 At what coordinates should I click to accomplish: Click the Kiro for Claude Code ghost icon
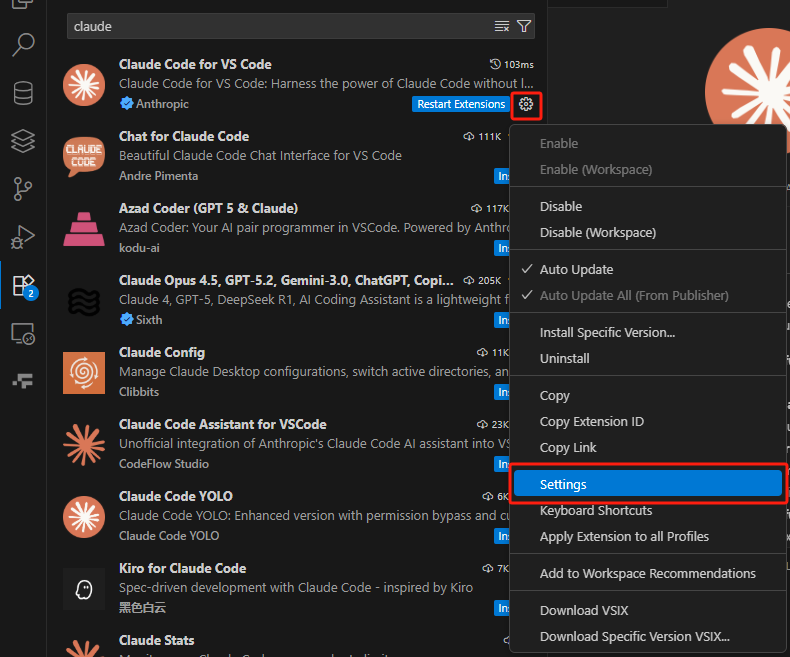click(84, 589)
